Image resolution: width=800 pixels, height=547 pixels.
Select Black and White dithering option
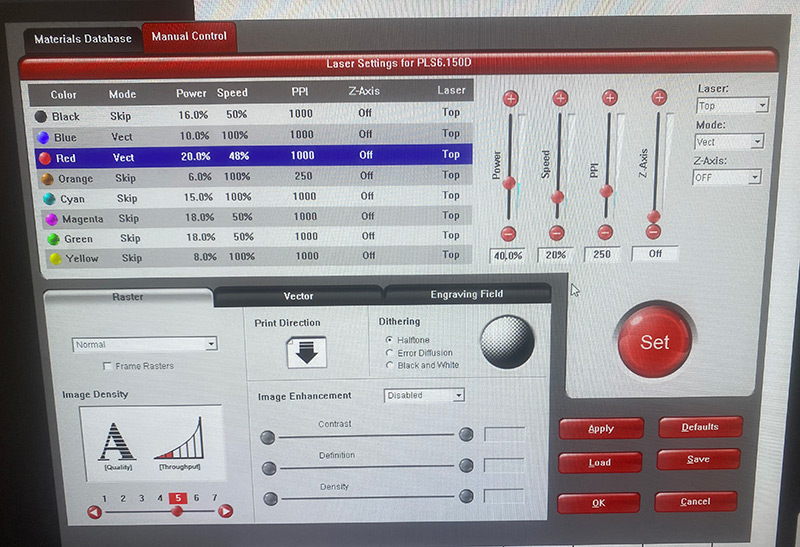389,365
